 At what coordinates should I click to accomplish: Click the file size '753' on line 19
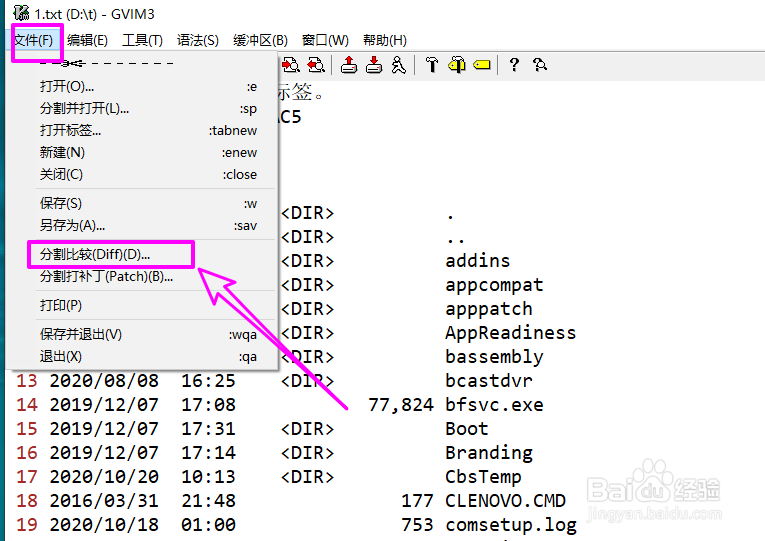[x=418, y=524]
